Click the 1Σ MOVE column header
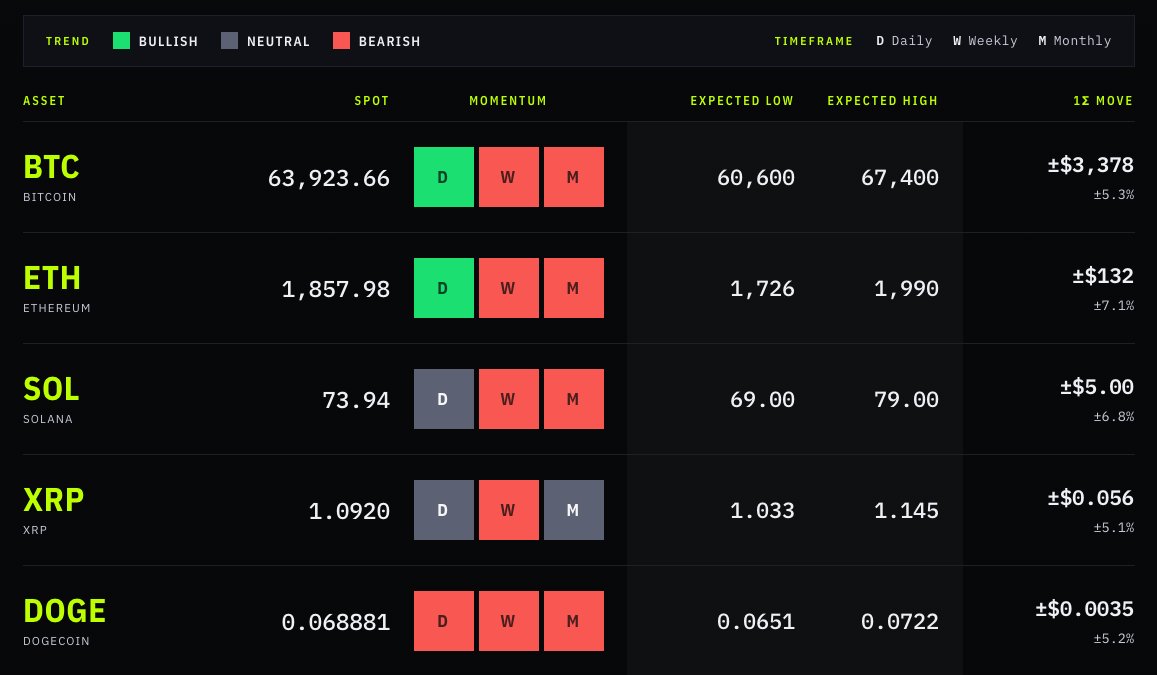The height and width of the screenshot is (675, 1157). (x=1102, y=100)
